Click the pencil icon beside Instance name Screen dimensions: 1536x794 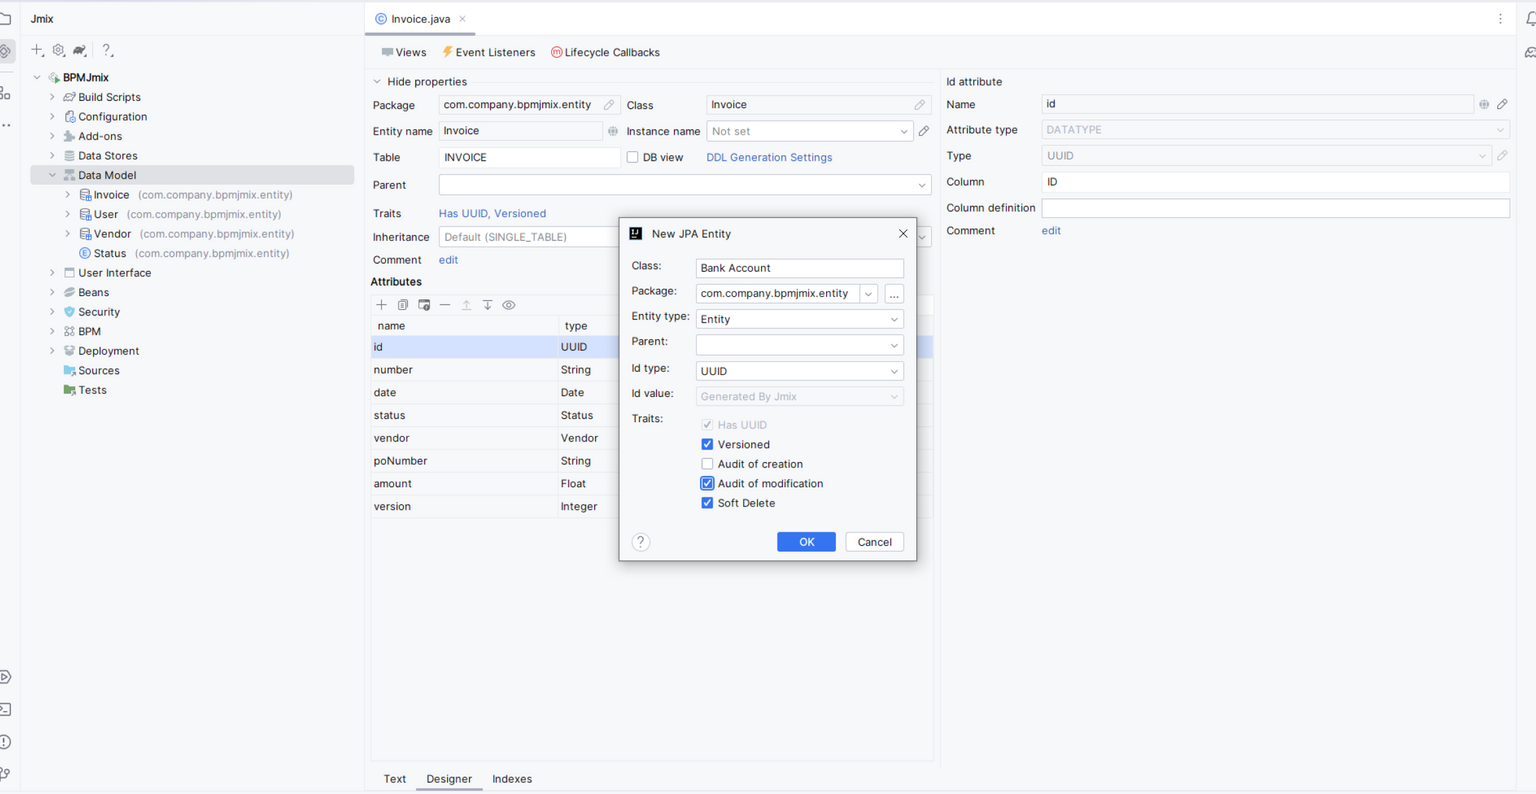coord(924,131)
